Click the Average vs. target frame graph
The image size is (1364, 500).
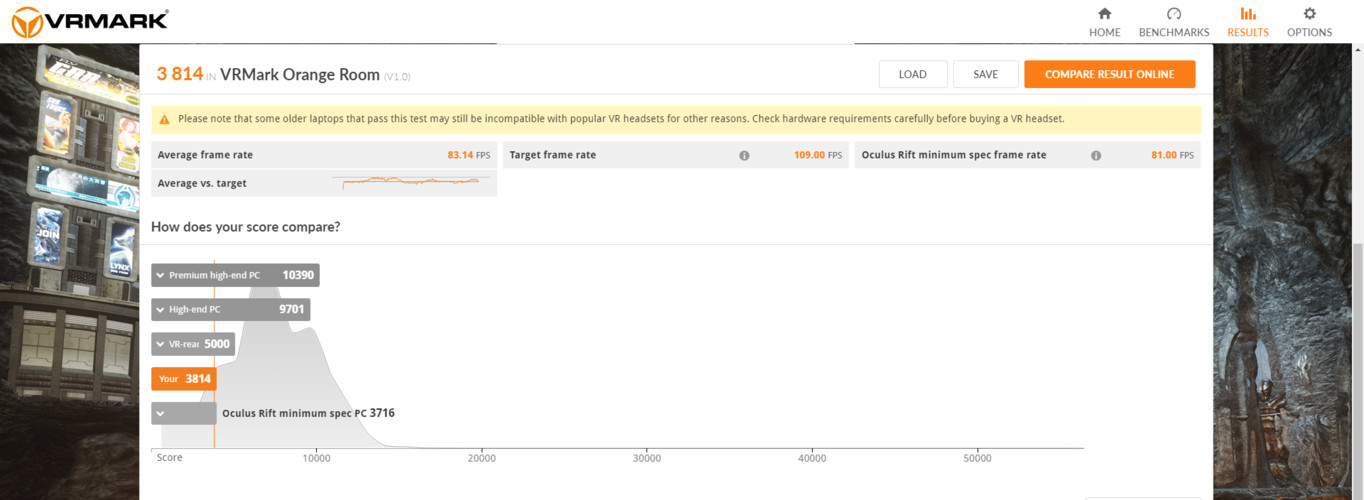click(410, 183)
